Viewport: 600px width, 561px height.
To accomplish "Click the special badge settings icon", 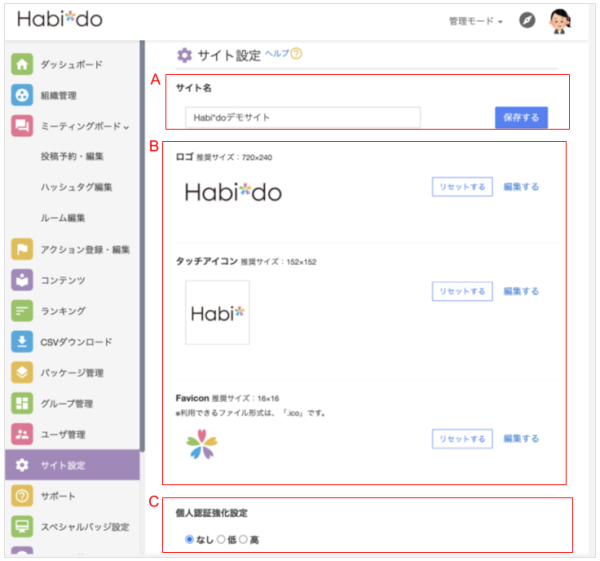I will pyautogui.click(x=22, y=527).
